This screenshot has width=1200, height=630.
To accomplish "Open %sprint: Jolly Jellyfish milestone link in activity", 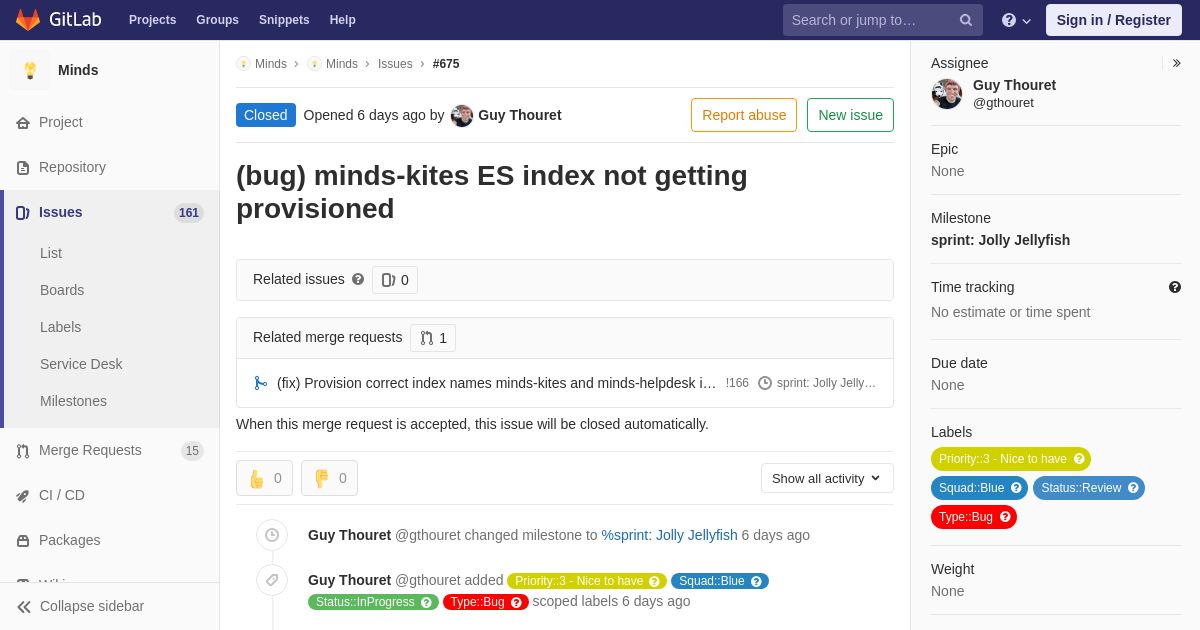I will click(669, 535).
